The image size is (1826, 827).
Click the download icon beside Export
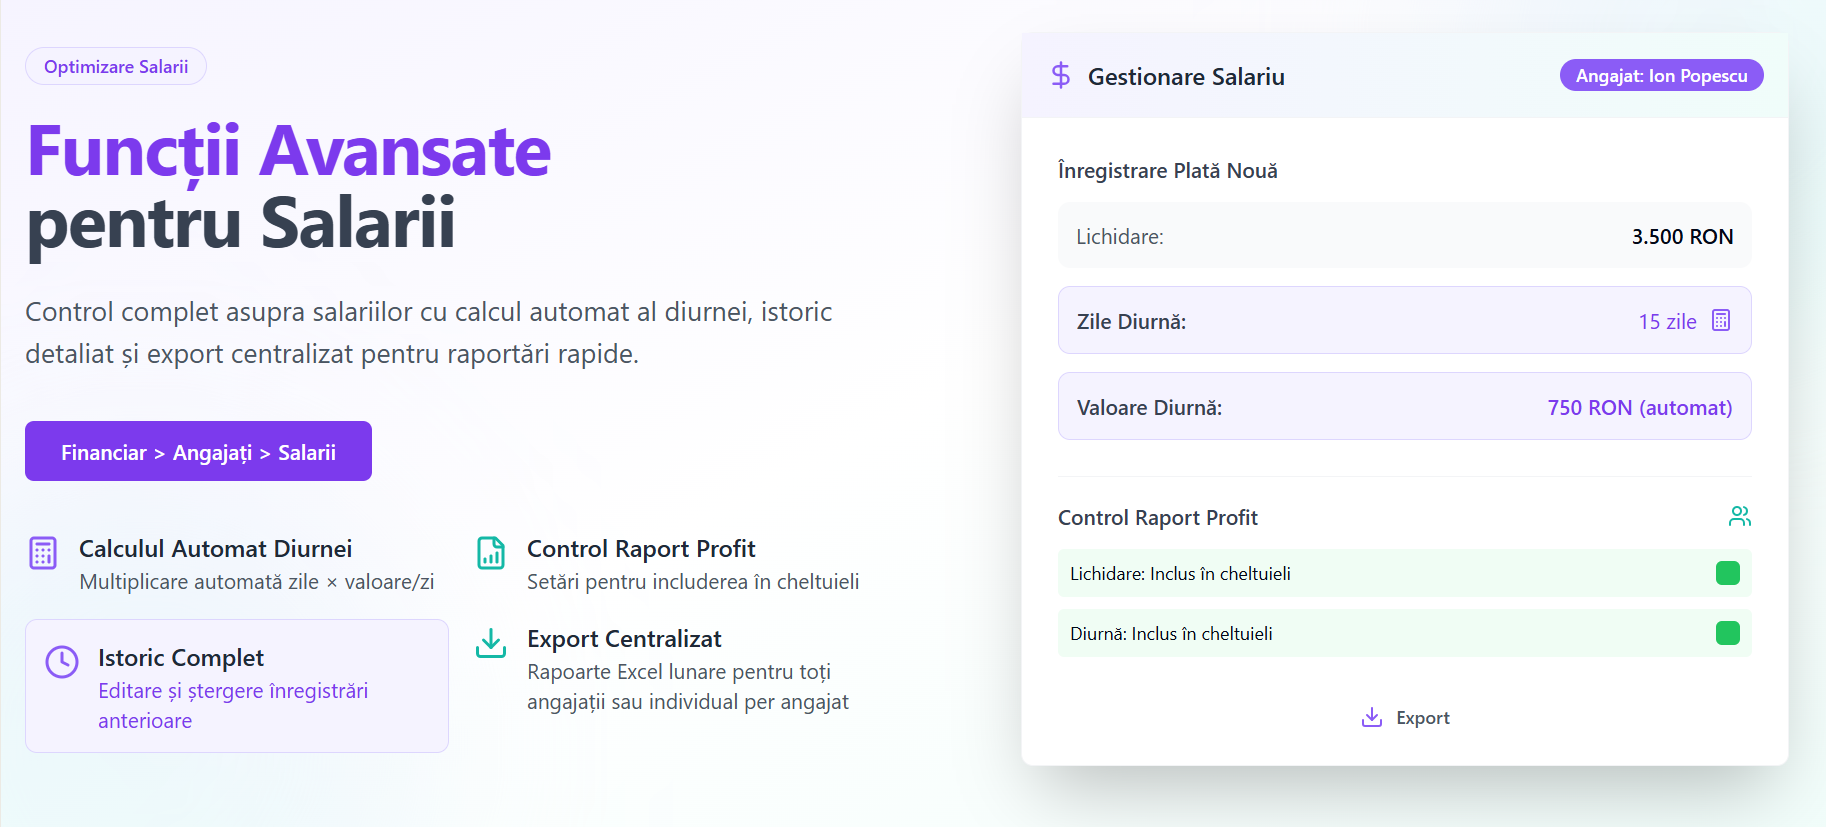click(1372, 717)
